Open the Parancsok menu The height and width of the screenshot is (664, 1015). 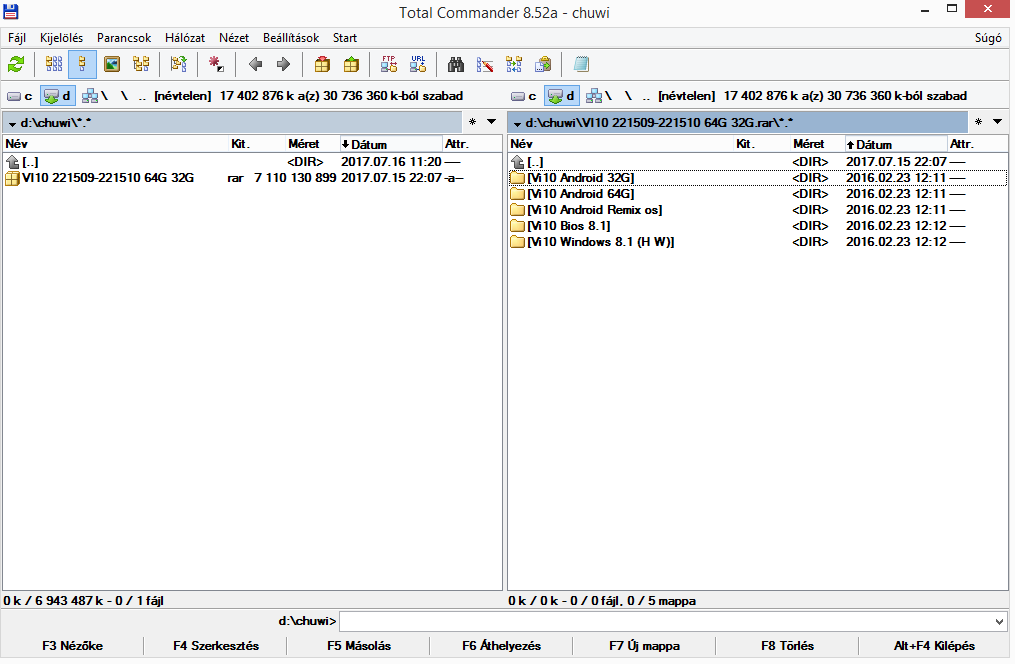click(x=124, y=38)
